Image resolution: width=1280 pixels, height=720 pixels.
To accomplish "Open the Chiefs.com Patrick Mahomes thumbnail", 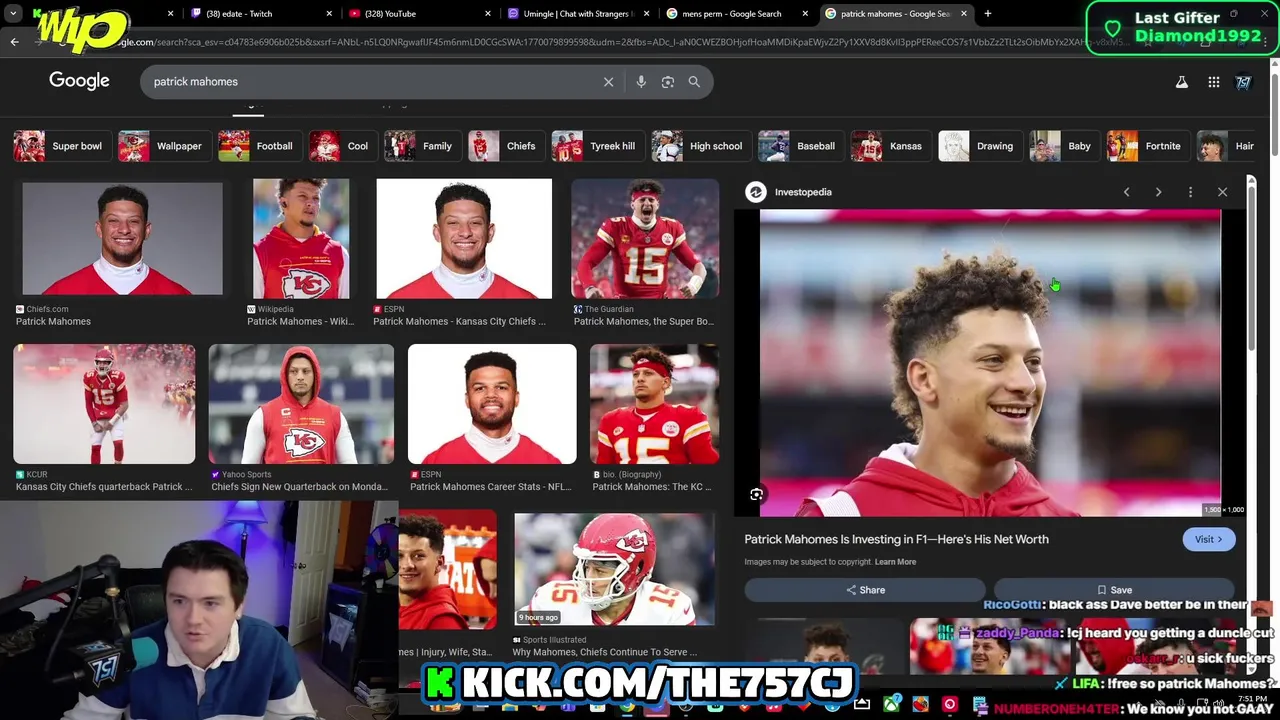I will pos(122,238).
